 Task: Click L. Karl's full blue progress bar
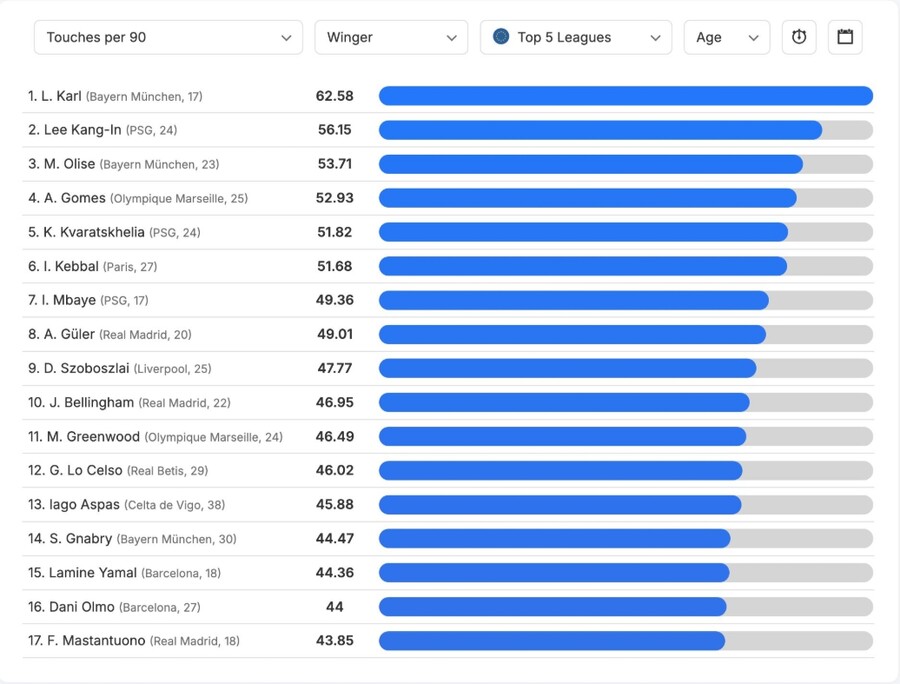[x=626, y=96]
